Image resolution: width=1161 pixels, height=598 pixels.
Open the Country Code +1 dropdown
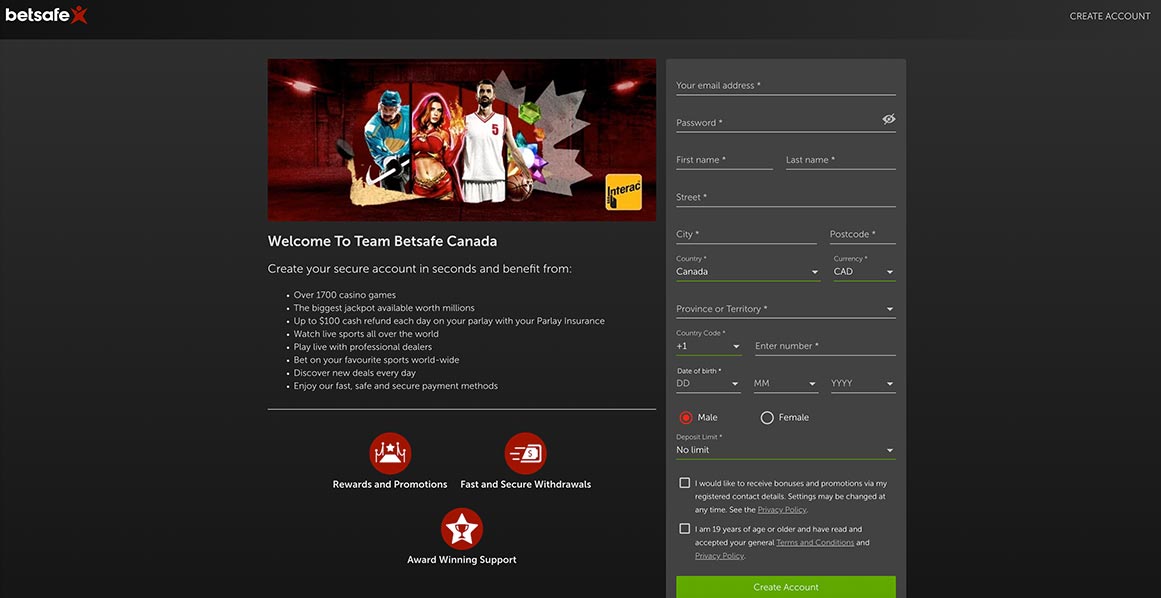(x=709, y=346)
